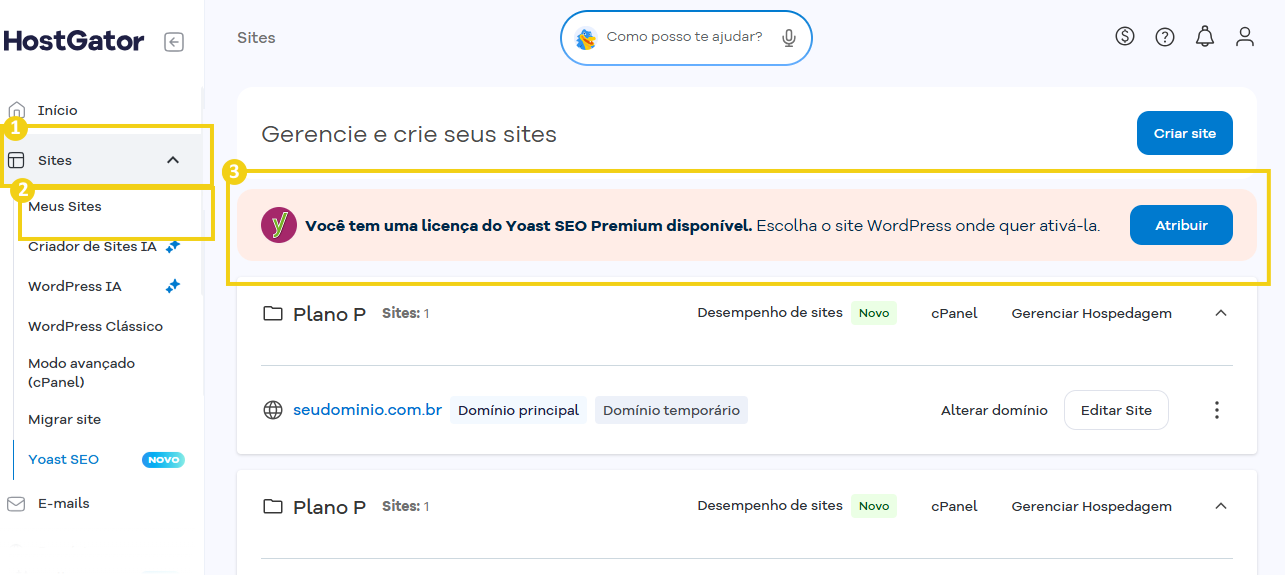Collapse the Sites menu chevron
The image size is (1285, 575).
[173, 160]
